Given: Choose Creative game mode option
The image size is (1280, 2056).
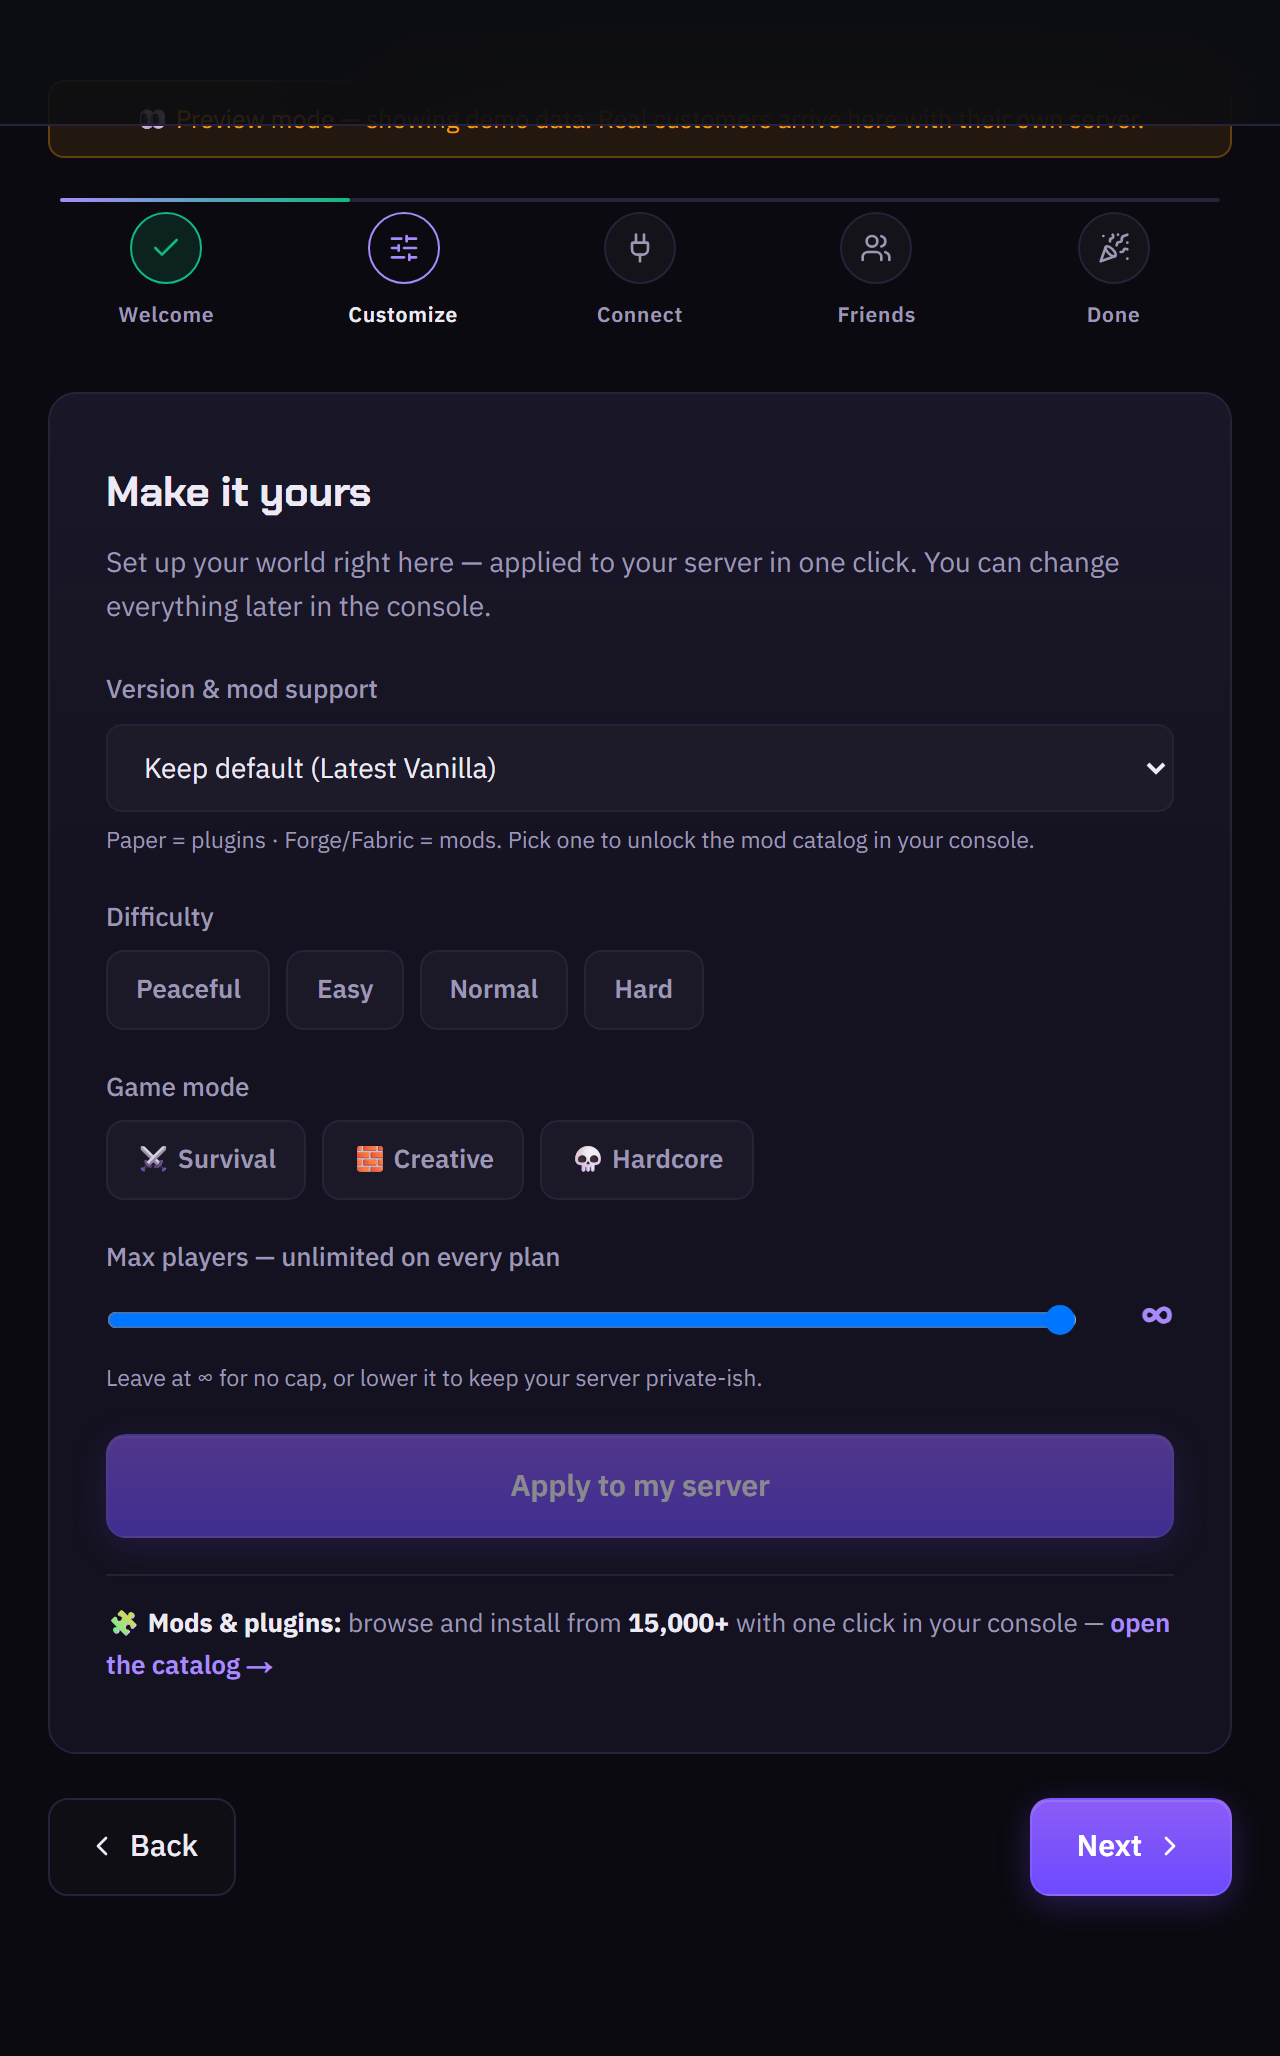Looking at the screenshot, I should (423, 1160).
